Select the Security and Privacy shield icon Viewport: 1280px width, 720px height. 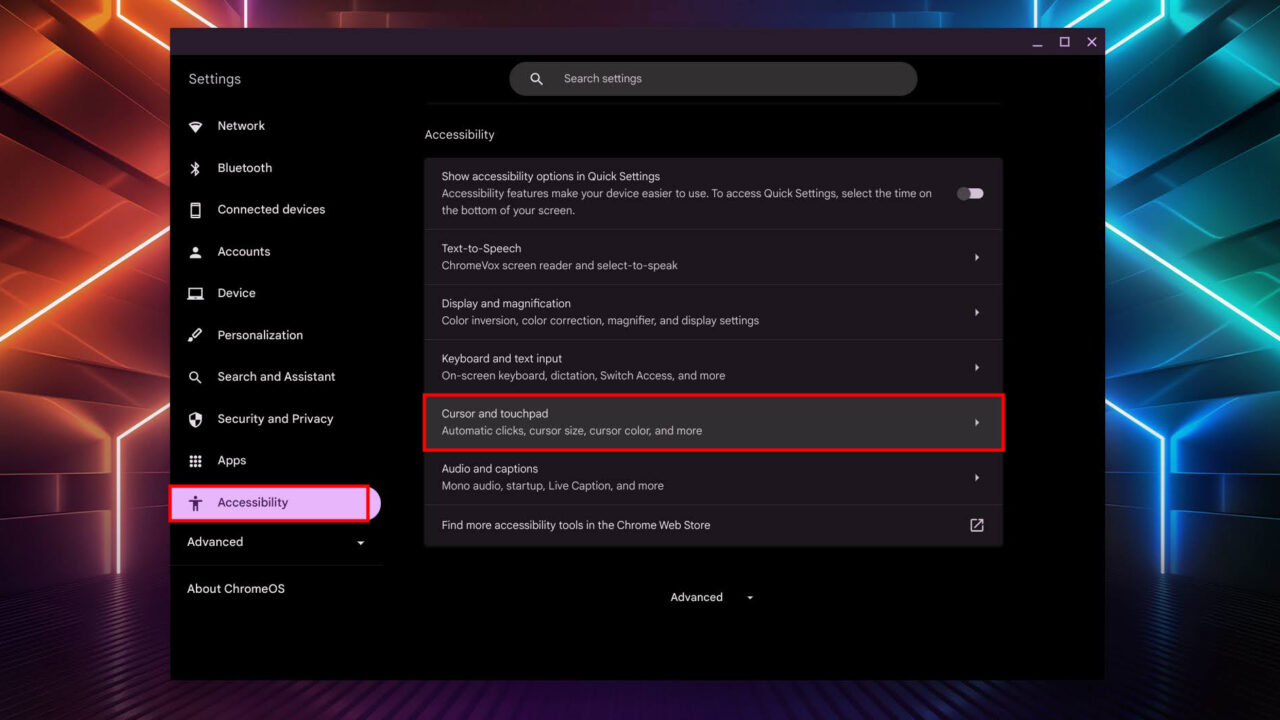coord(196,419)
